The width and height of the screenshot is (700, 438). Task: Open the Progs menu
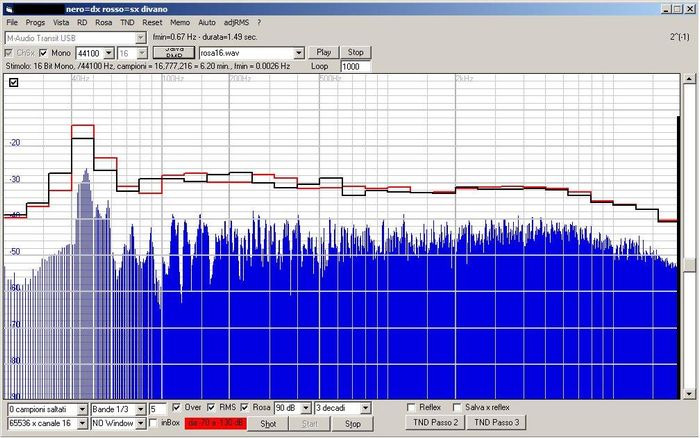pos(35,22)
